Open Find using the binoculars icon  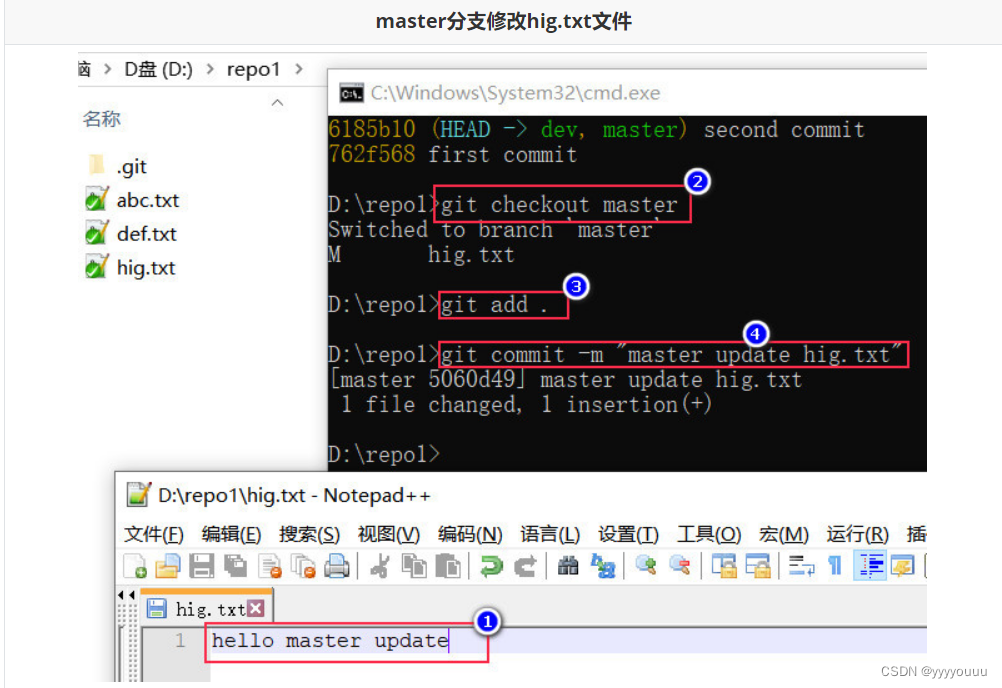click(567, 566)
